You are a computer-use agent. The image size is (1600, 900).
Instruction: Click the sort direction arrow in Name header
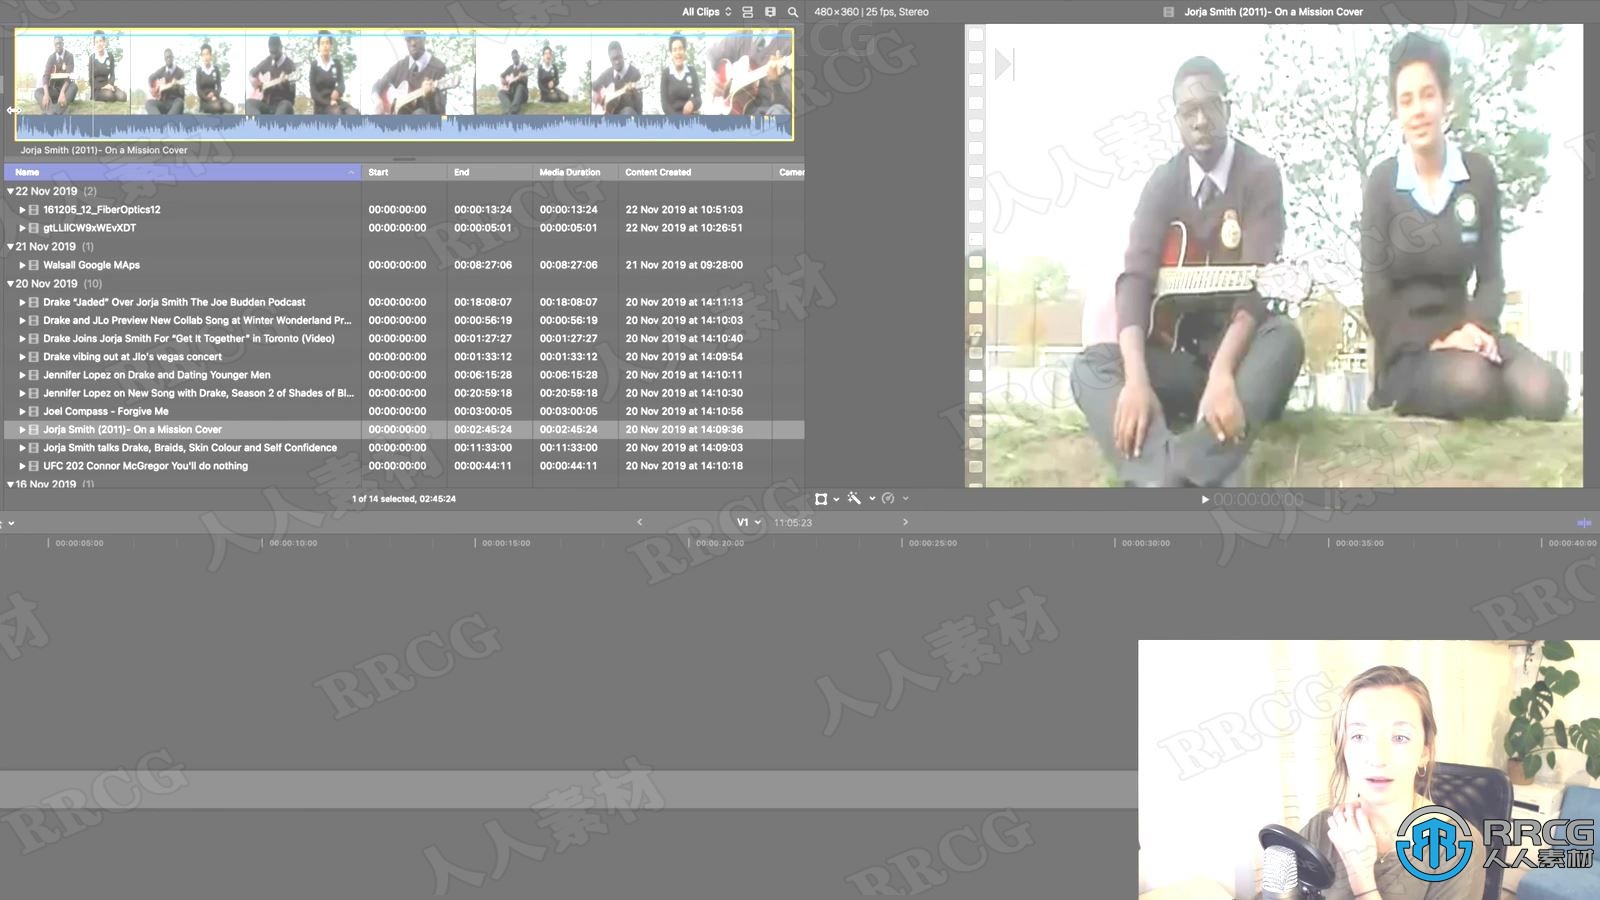pos(351,173)
